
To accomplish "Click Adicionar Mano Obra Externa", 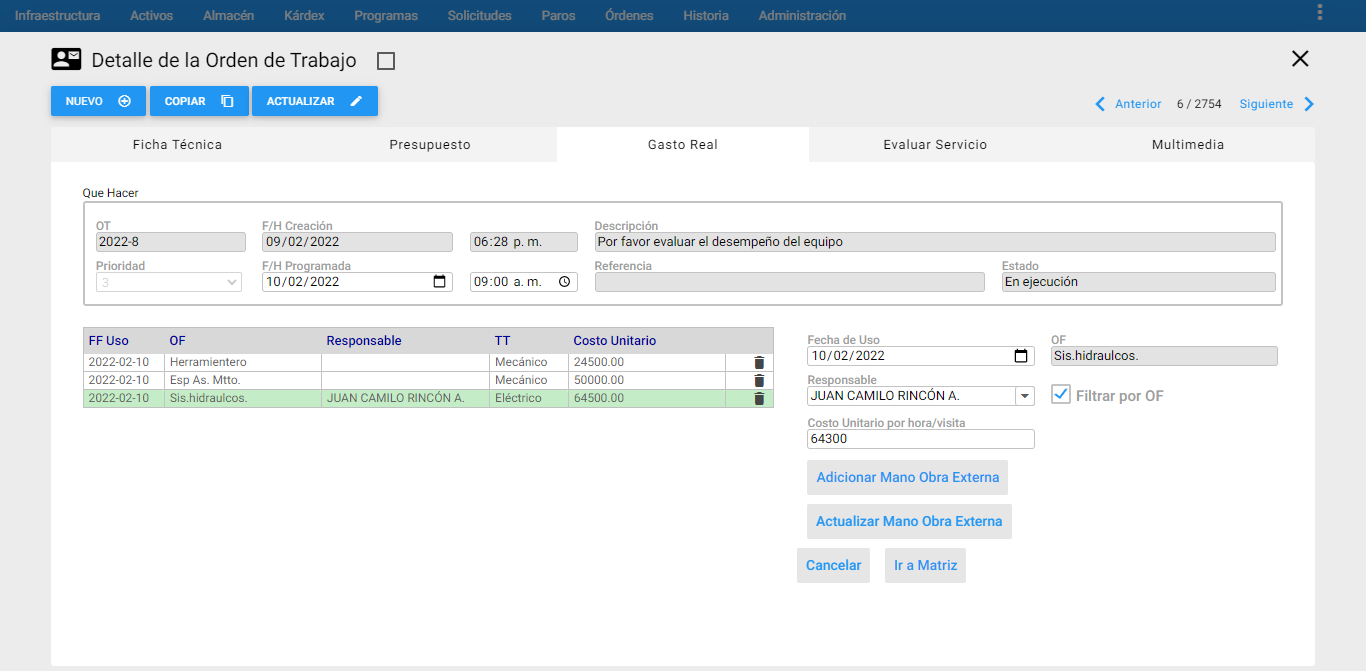I will [907, 477].
